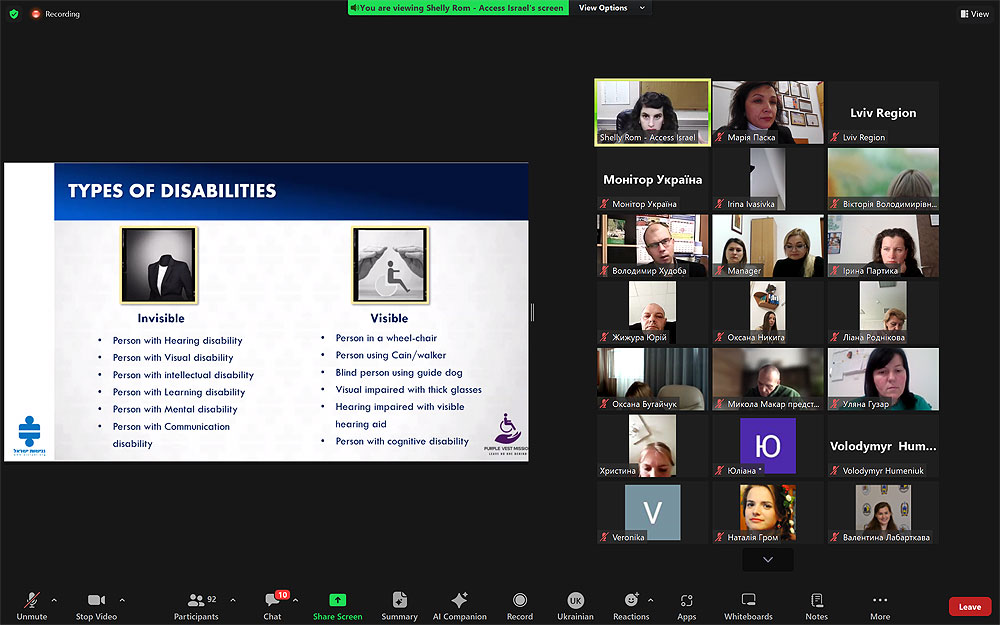This screenshot has width=1000, height=625.
Task: Select Оксана Никига's video tile
Action: click(768, 312)
